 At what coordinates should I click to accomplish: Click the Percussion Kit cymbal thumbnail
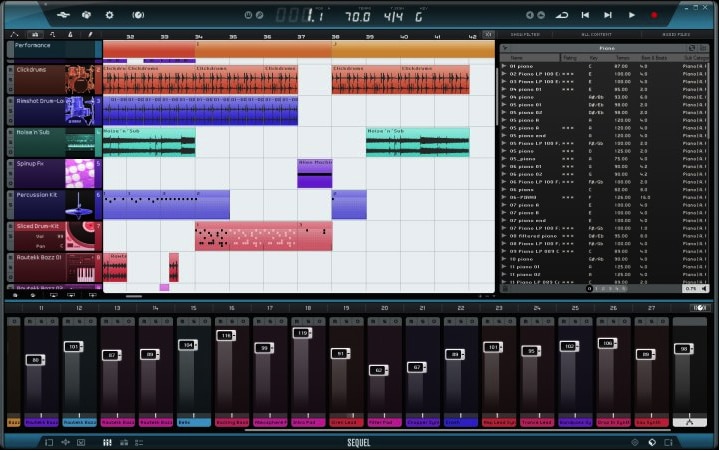(80, 204)
